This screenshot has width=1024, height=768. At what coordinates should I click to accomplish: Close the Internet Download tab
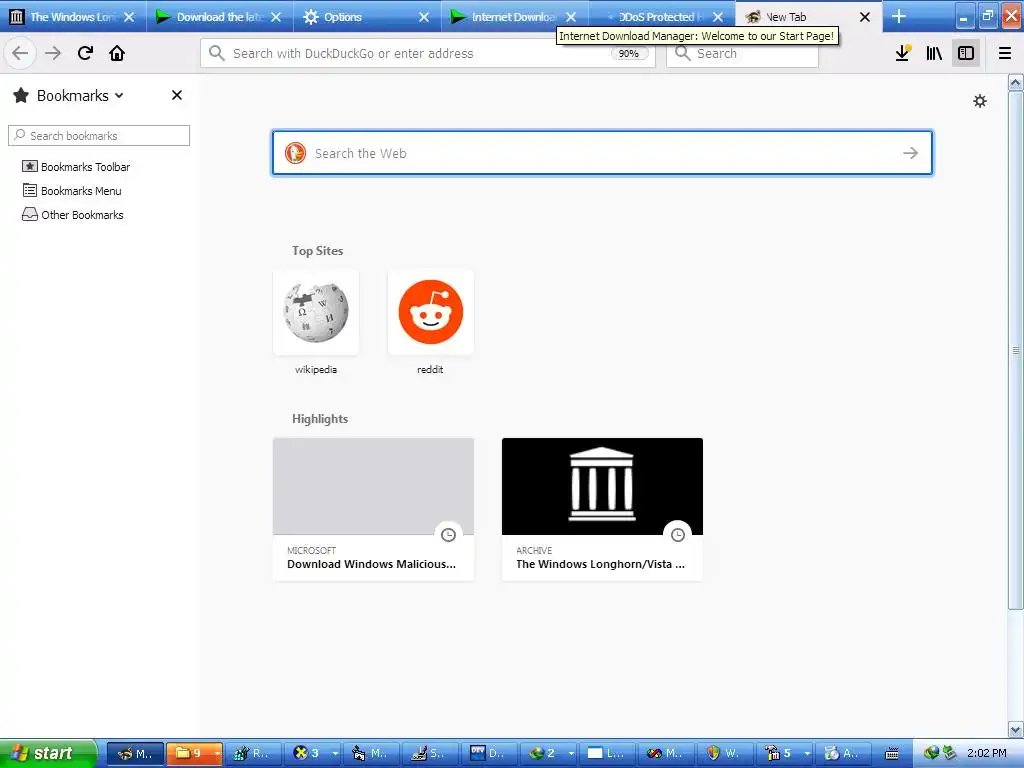click(571, 17)
